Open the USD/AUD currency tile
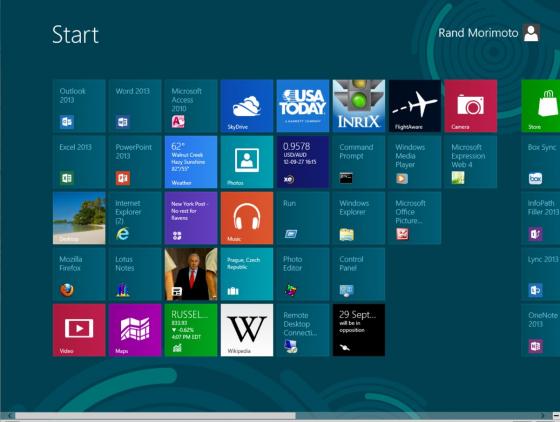 [303, 162]
